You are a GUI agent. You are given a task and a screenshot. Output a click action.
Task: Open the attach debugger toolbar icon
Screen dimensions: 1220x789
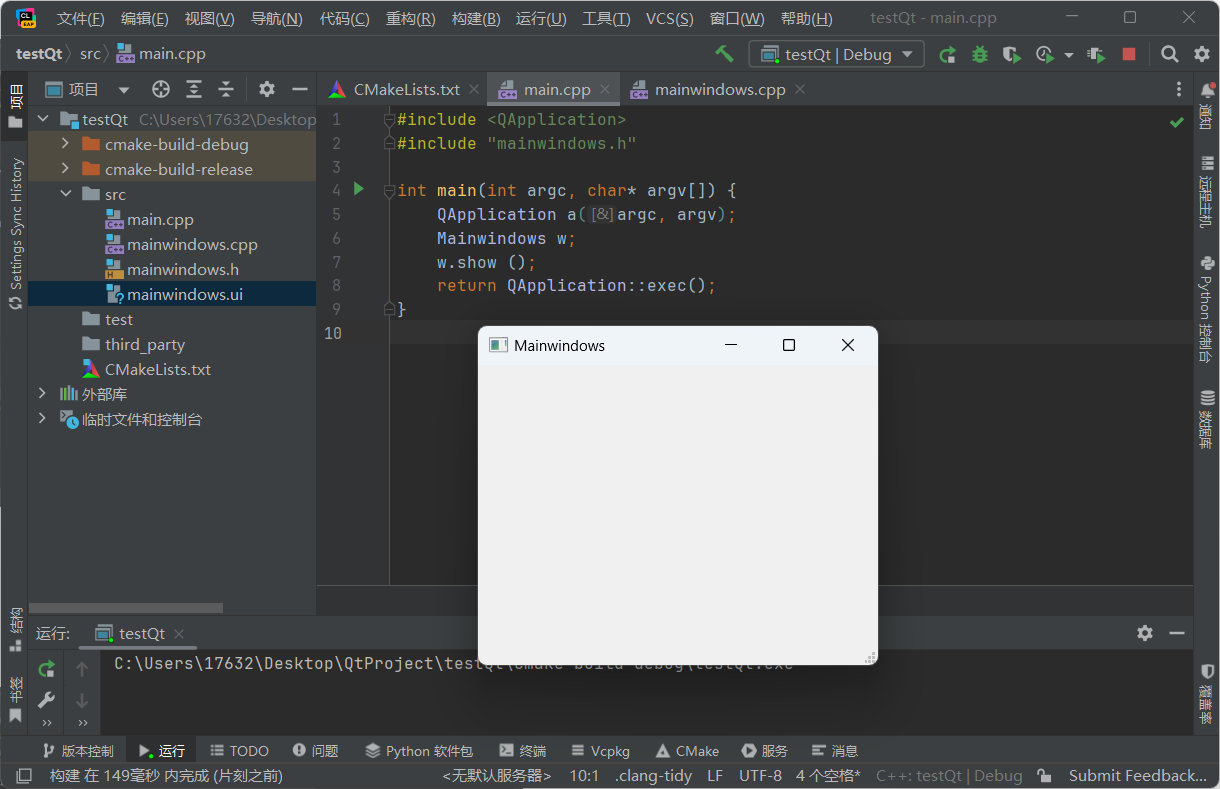click(1096, 54)
